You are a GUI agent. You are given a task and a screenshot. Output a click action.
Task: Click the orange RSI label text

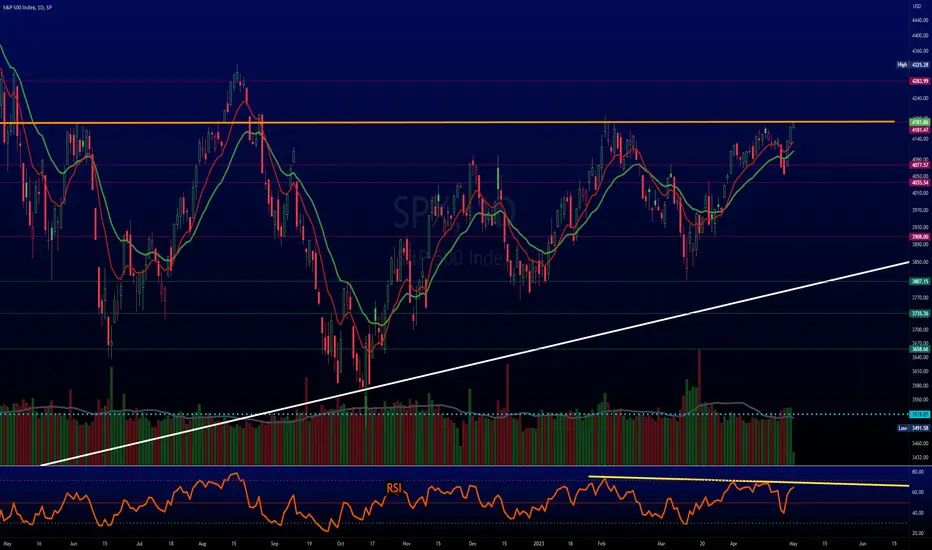[x=394, y=488]
